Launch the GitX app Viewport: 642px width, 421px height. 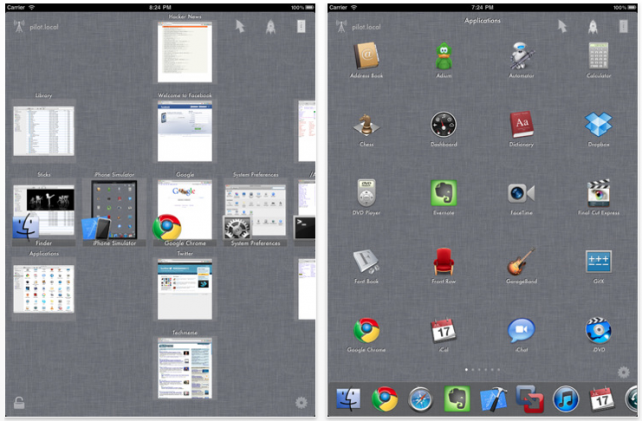(x=599, y=261)
